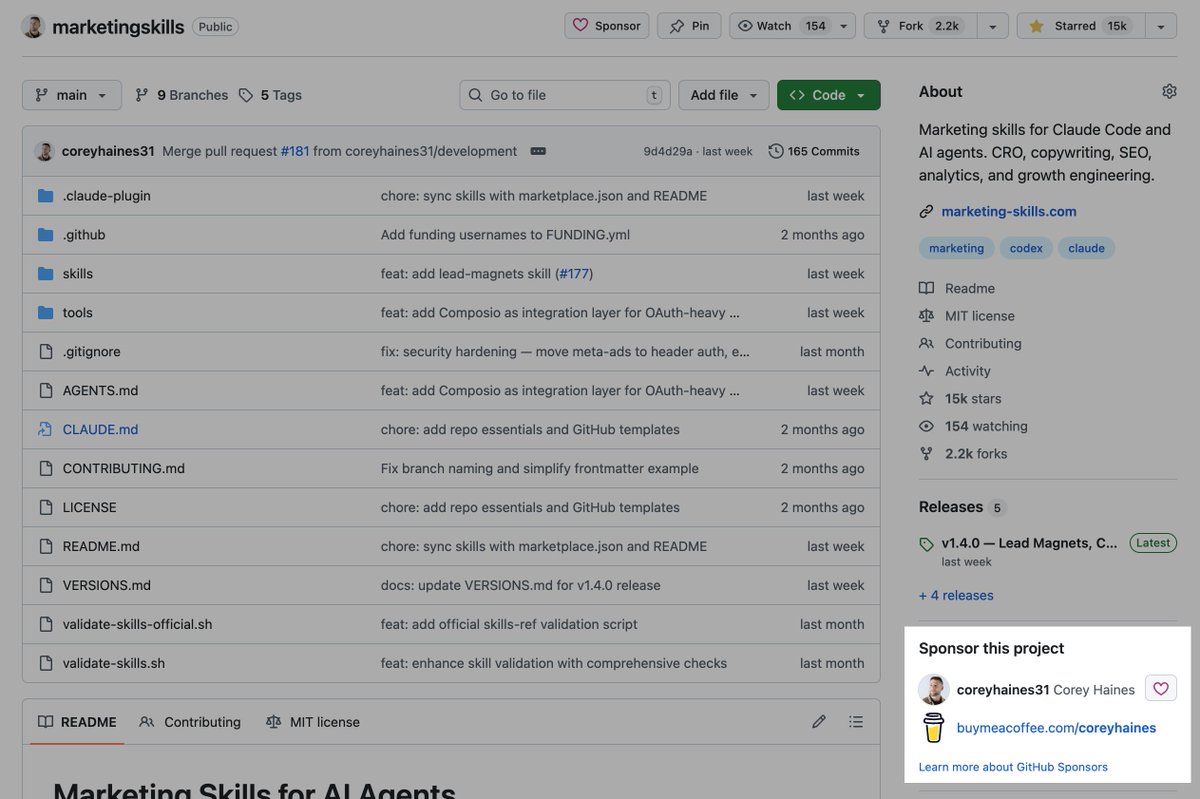Open README outline list icon

point(856,721)
